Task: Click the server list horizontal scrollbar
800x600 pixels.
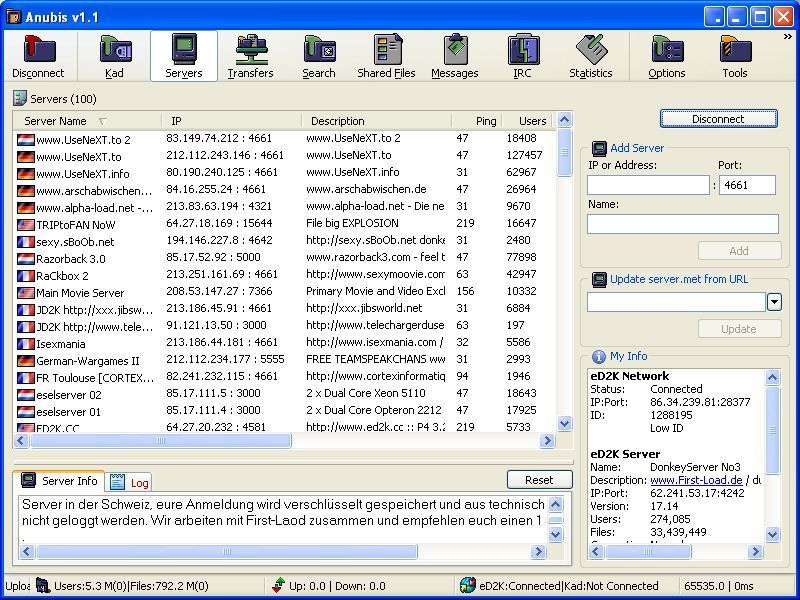Action: coord(160,441)
